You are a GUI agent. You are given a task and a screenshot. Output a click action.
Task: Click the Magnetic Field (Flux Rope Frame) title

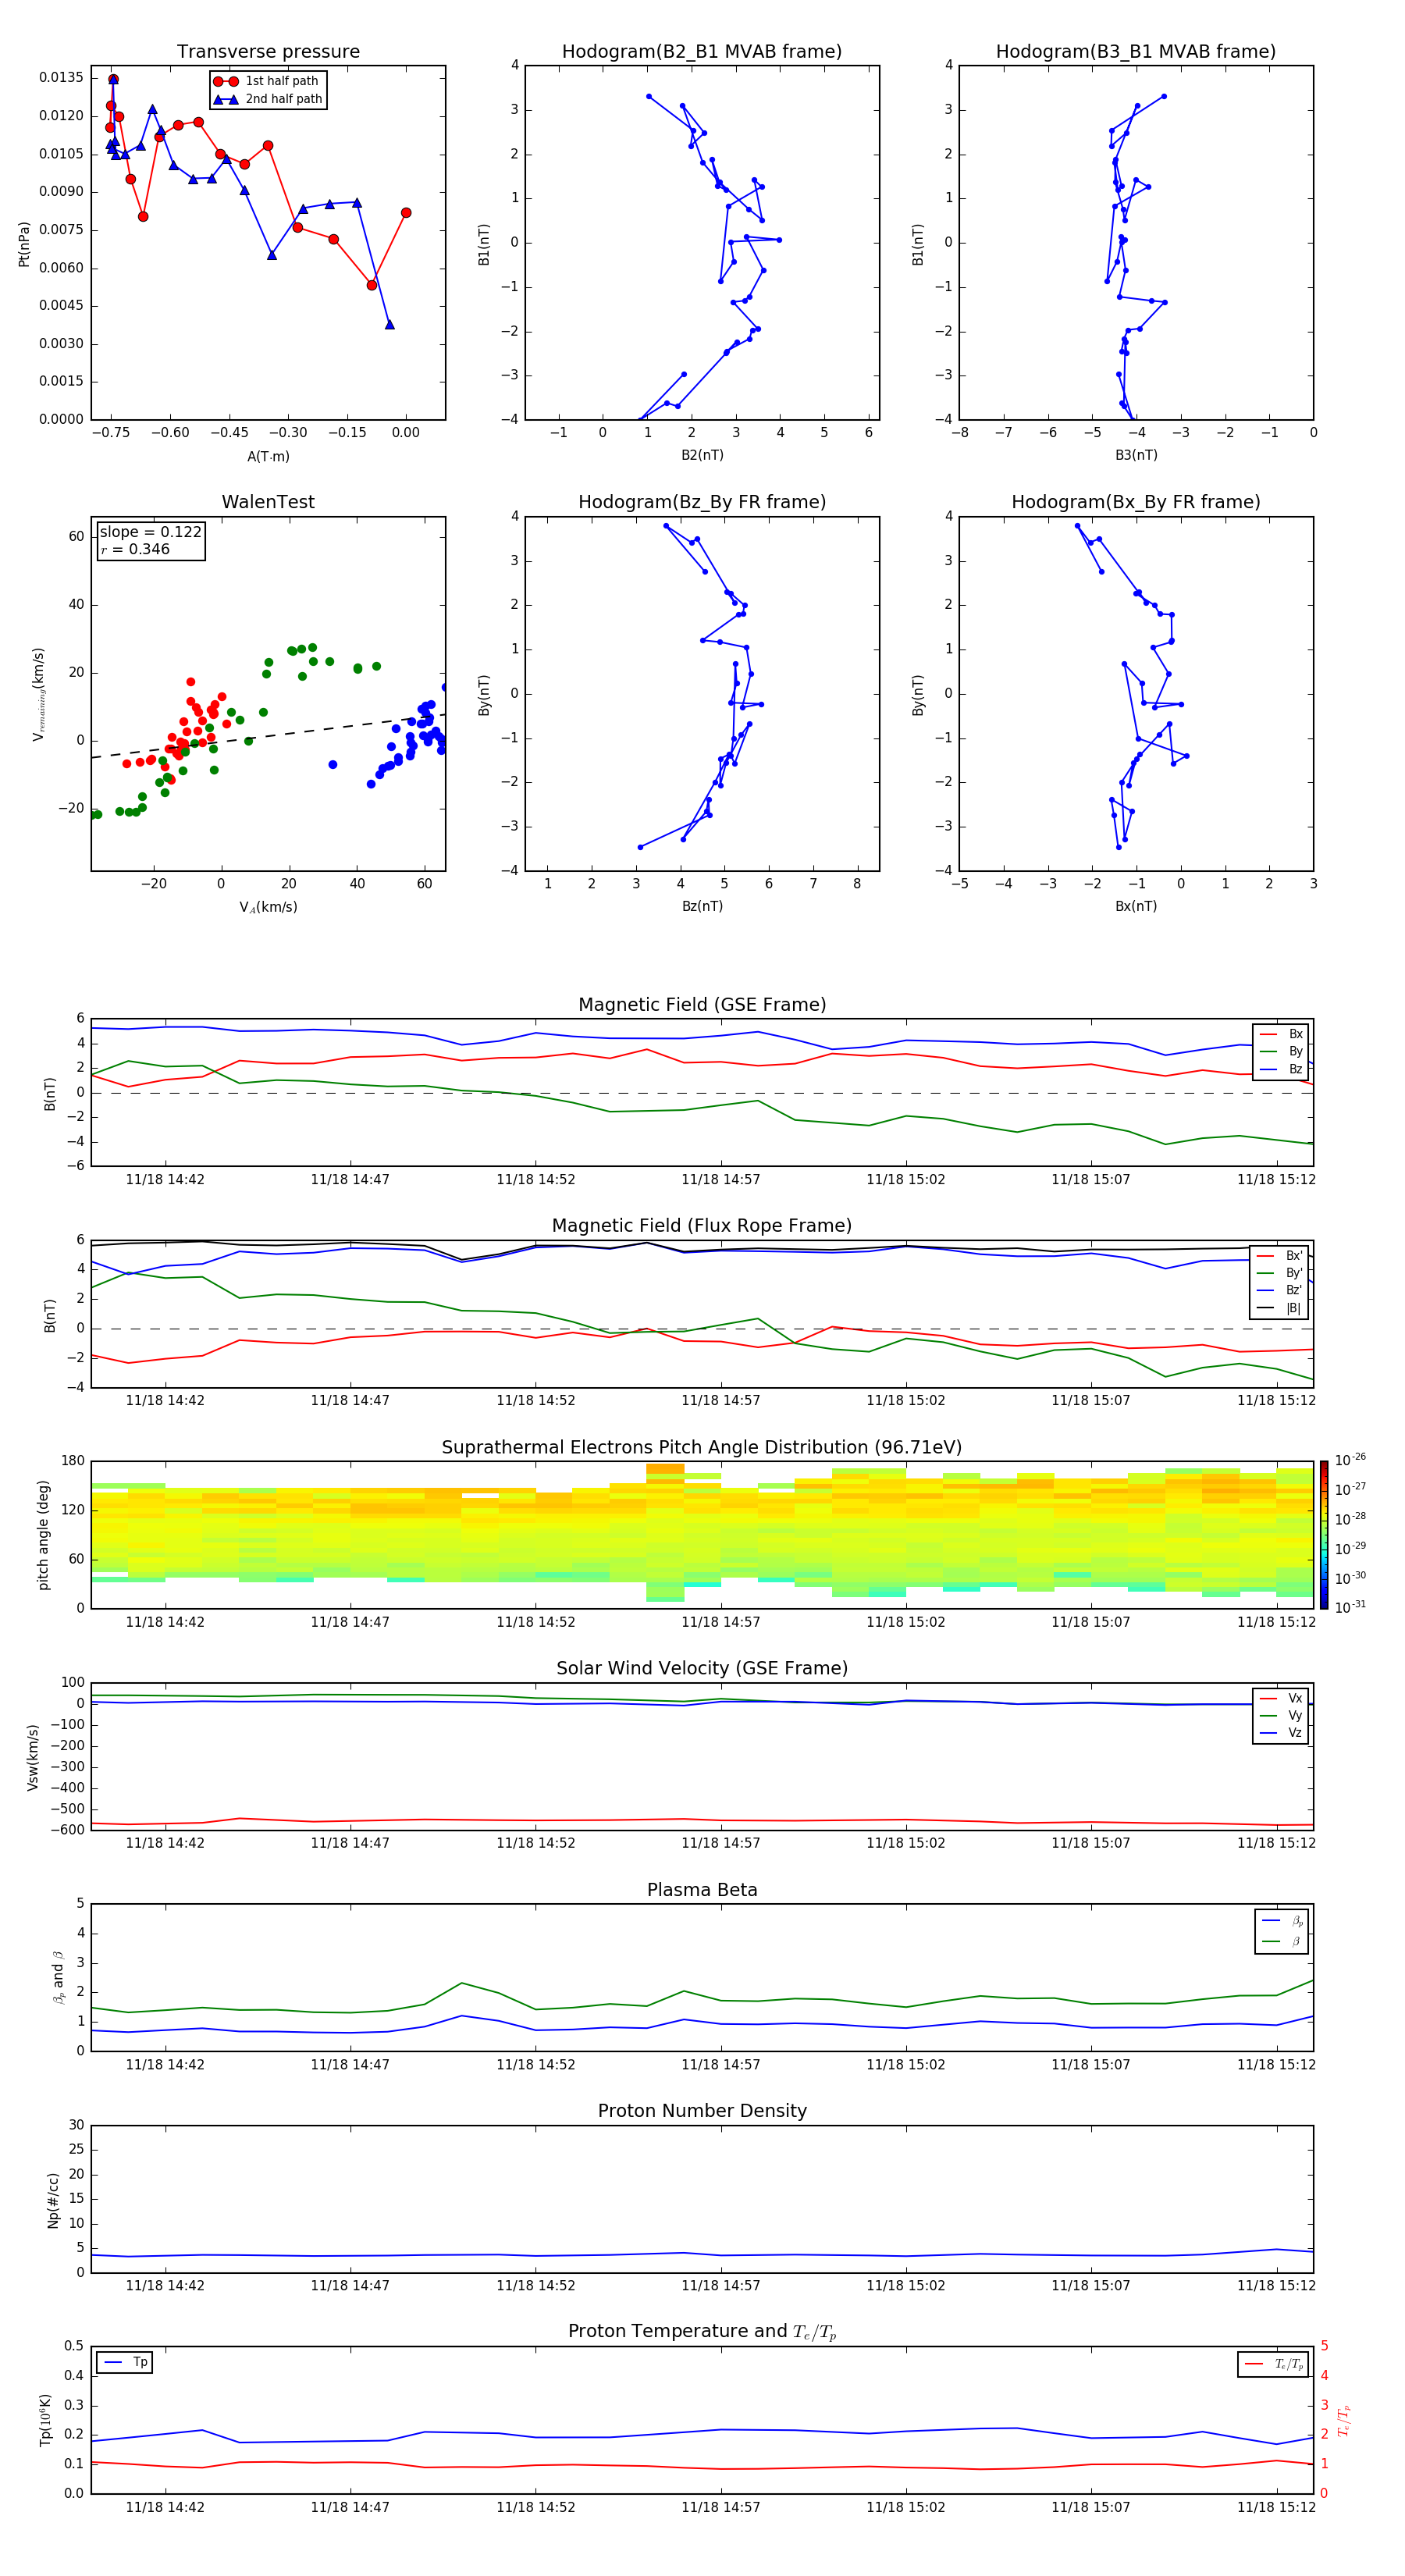[702, 1226]
